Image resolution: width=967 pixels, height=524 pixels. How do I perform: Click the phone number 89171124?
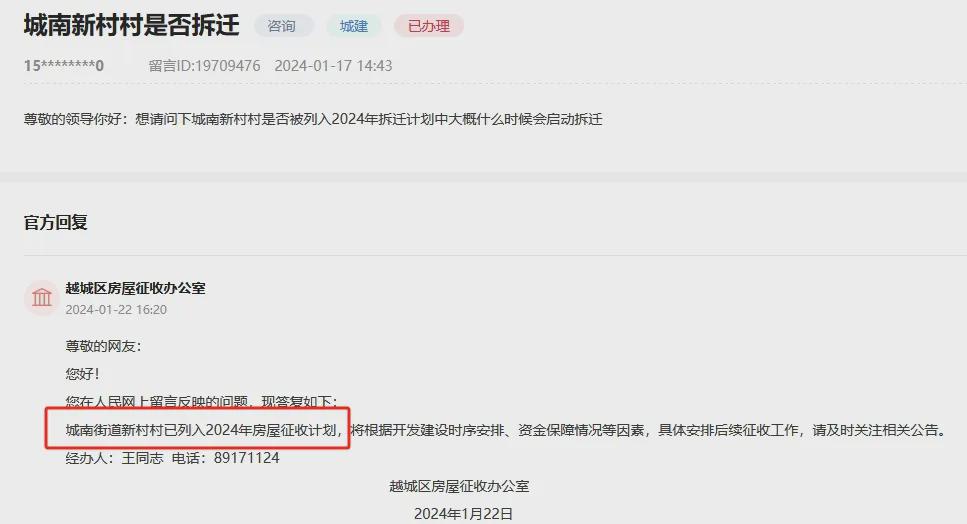click(x=247, y=458)
